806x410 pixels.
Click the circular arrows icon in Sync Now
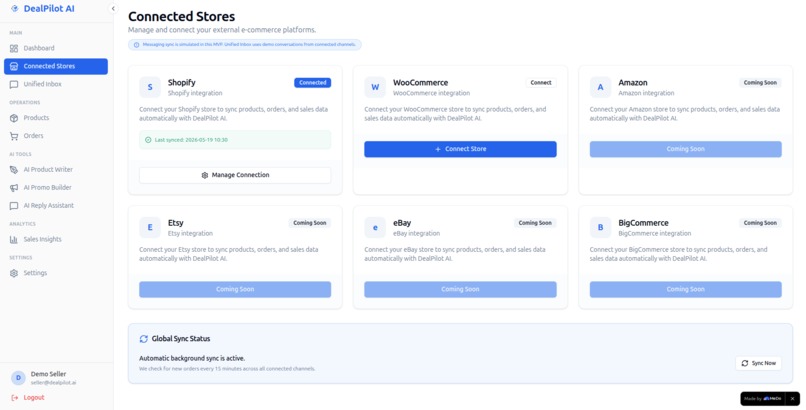(745, 363)
